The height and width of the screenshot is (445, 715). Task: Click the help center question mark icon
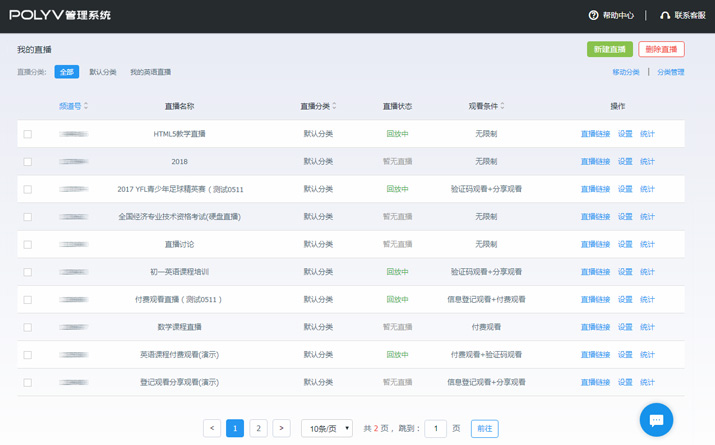(593, 16)
